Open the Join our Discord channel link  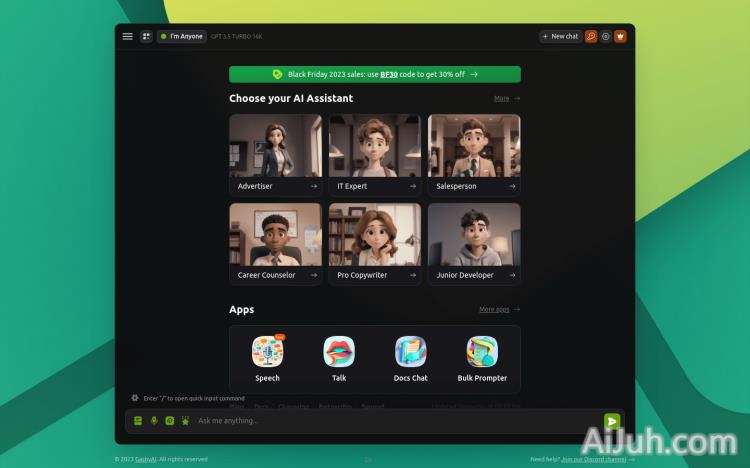(593, 459)
